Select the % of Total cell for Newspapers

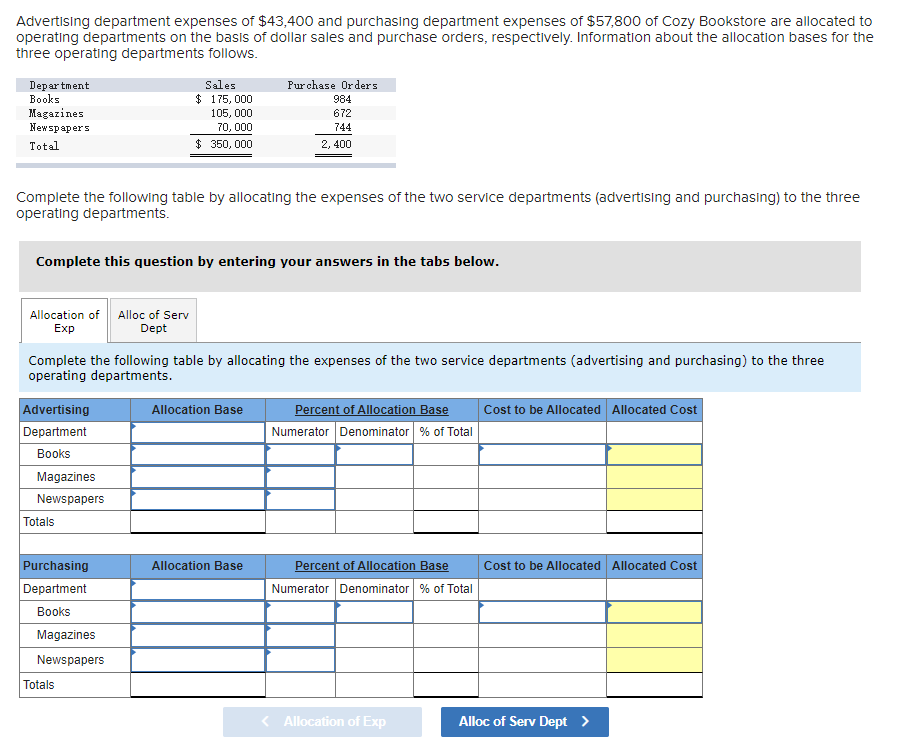[445, 499]
